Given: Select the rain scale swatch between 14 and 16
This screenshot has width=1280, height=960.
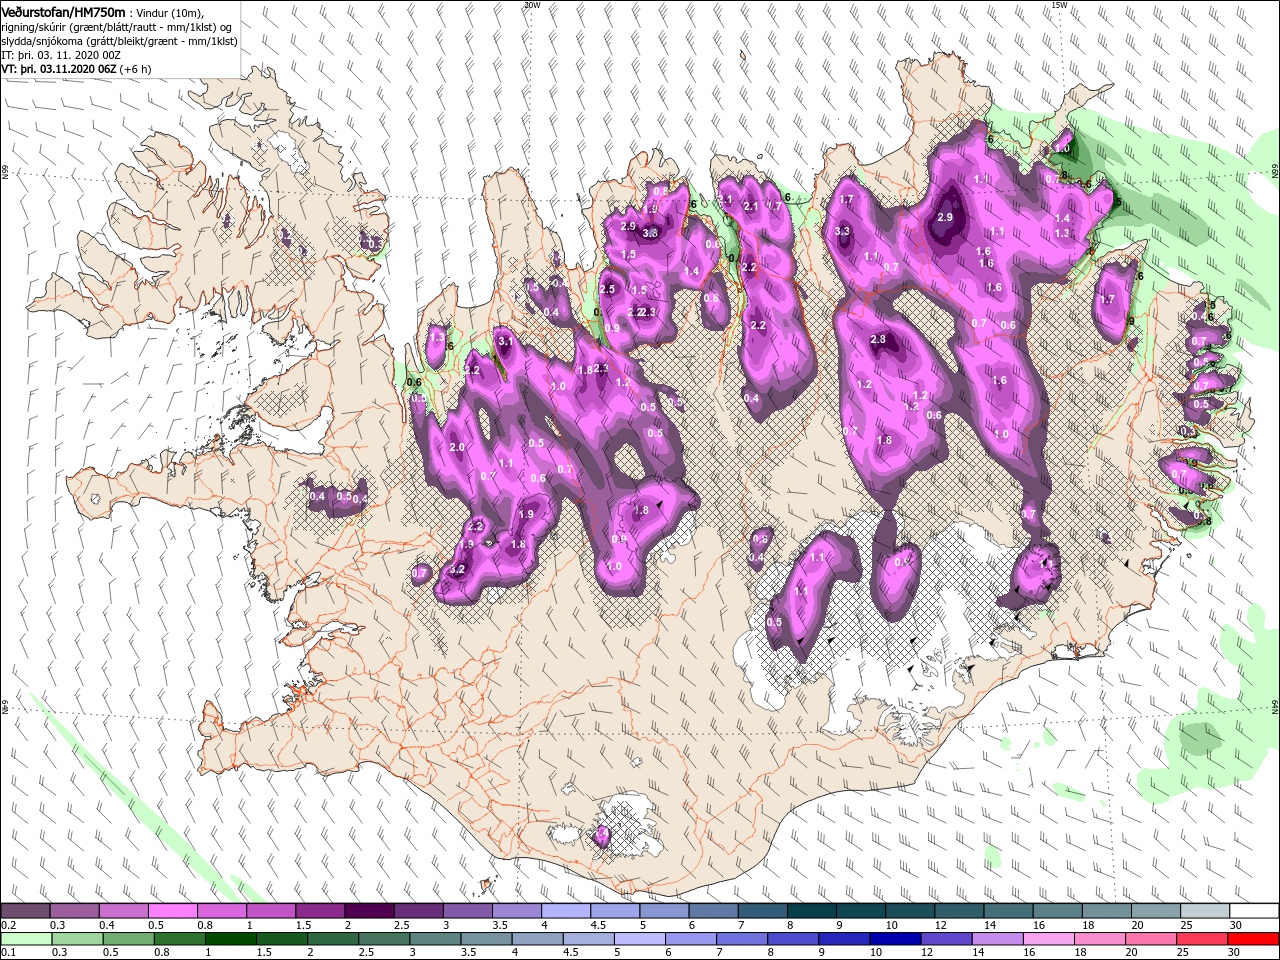Looking at the screenshot, I should (1000, 938).
